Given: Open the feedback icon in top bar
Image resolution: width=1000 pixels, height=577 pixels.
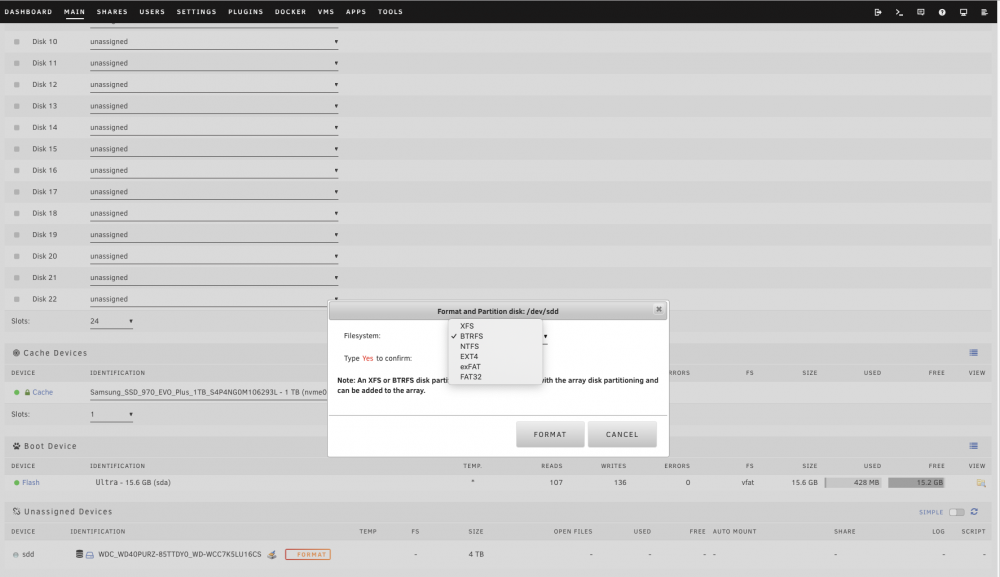Looking at the screenshot, I should [920, 12].
